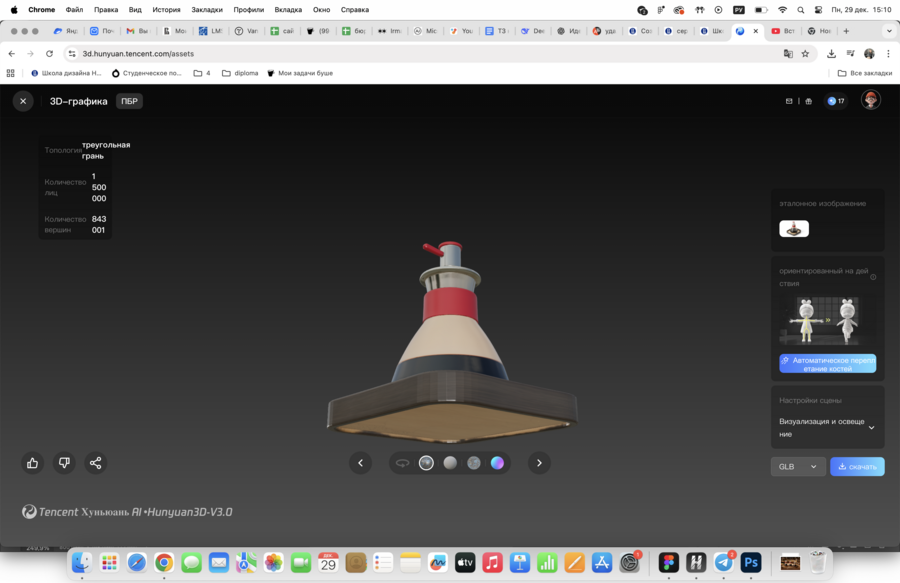Click the thumbs down dislike icon
Image resolution: width=900 pixels, height=583 pixels.
[x=64, y=463]
